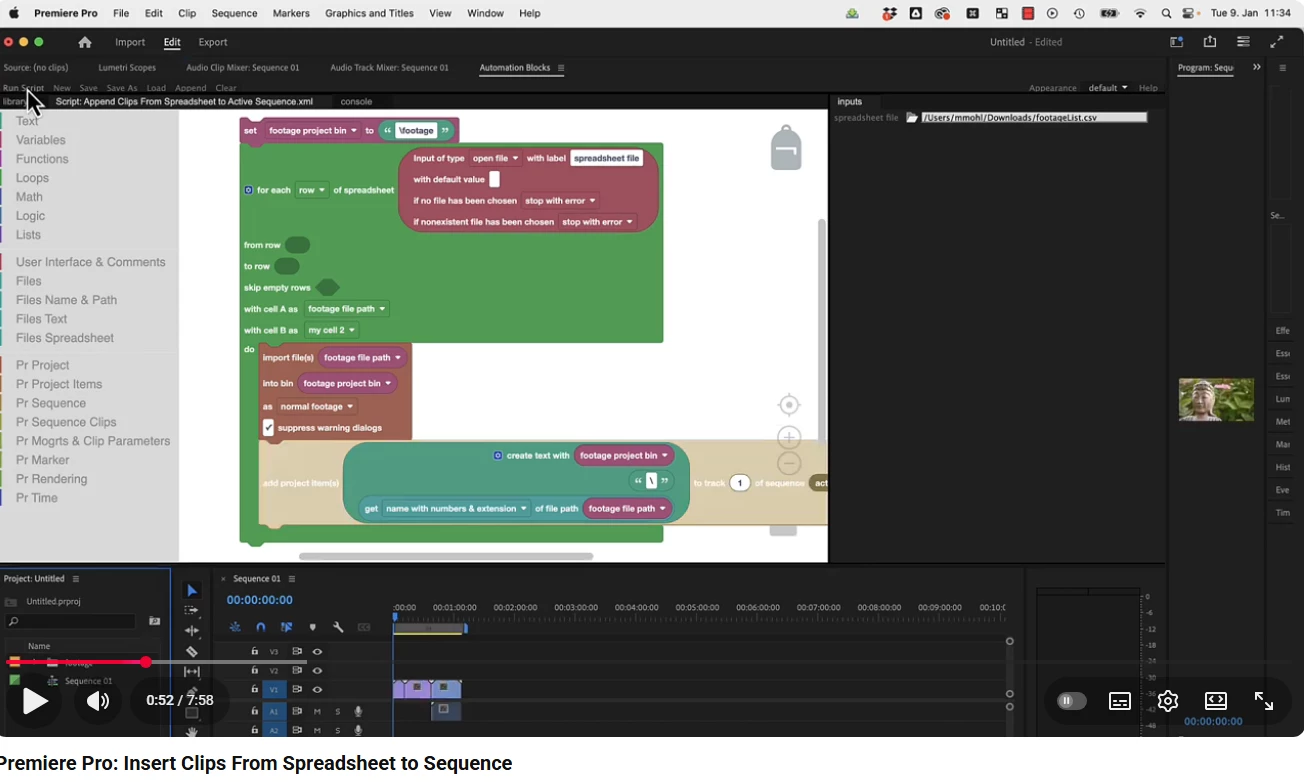Open the 'row' dropdown in for each block
The width and height of the screenshot is (1308, 782).
(x=311, y=190)
